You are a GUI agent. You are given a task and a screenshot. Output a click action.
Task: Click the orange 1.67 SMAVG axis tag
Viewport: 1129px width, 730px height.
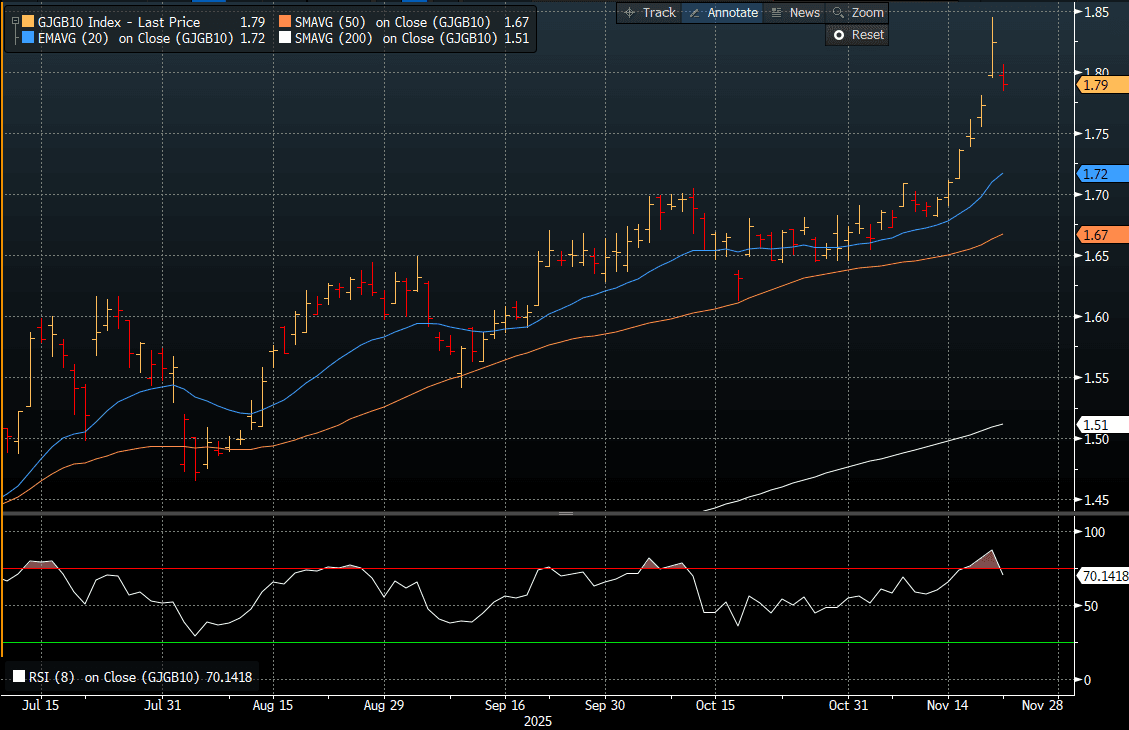coord(1096,235)
